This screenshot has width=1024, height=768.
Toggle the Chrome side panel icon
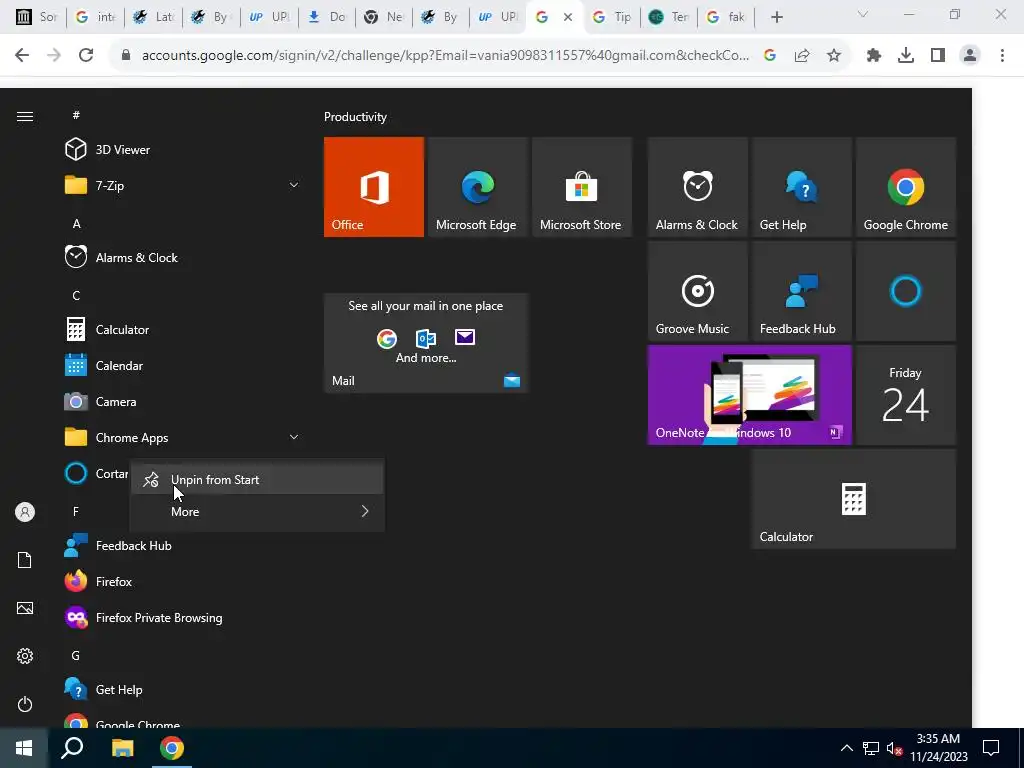pyautogui.click(x=938, y=56)
